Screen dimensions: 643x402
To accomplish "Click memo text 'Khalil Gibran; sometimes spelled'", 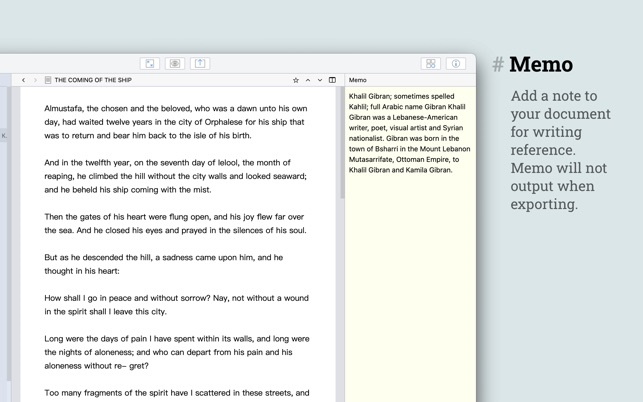I will coord(401,96).
